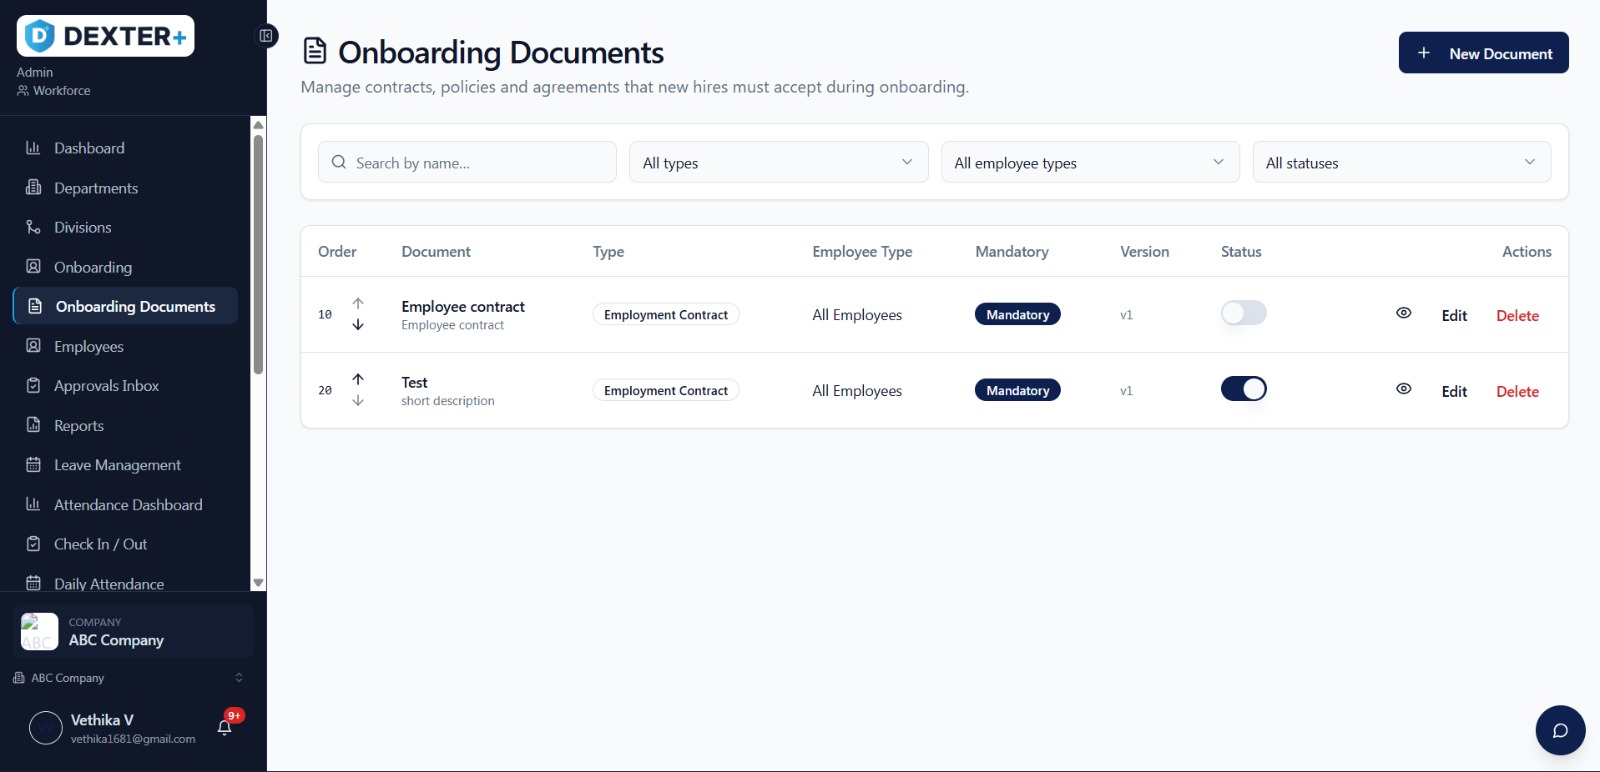
Task: Edit the Test document
Action: pyautogui.click(x=1454, y=391)
